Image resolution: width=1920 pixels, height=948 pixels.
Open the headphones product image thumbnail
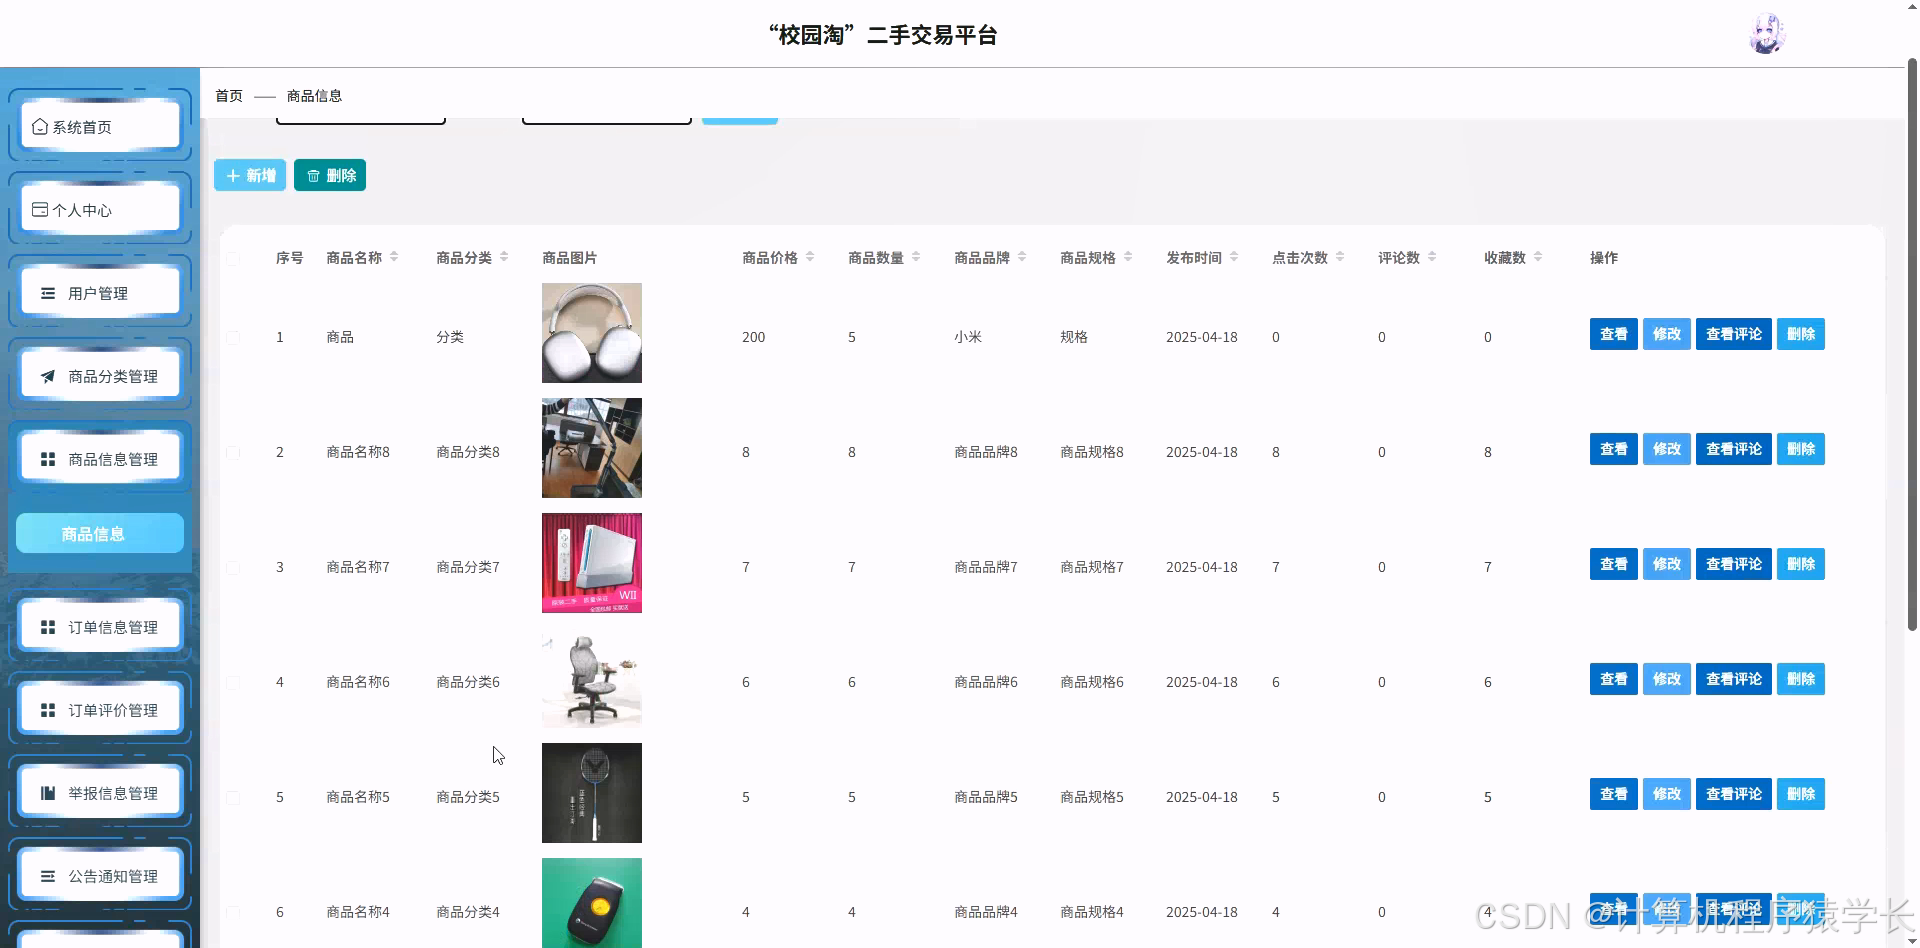pyautogui.click(x=591, y=333)
